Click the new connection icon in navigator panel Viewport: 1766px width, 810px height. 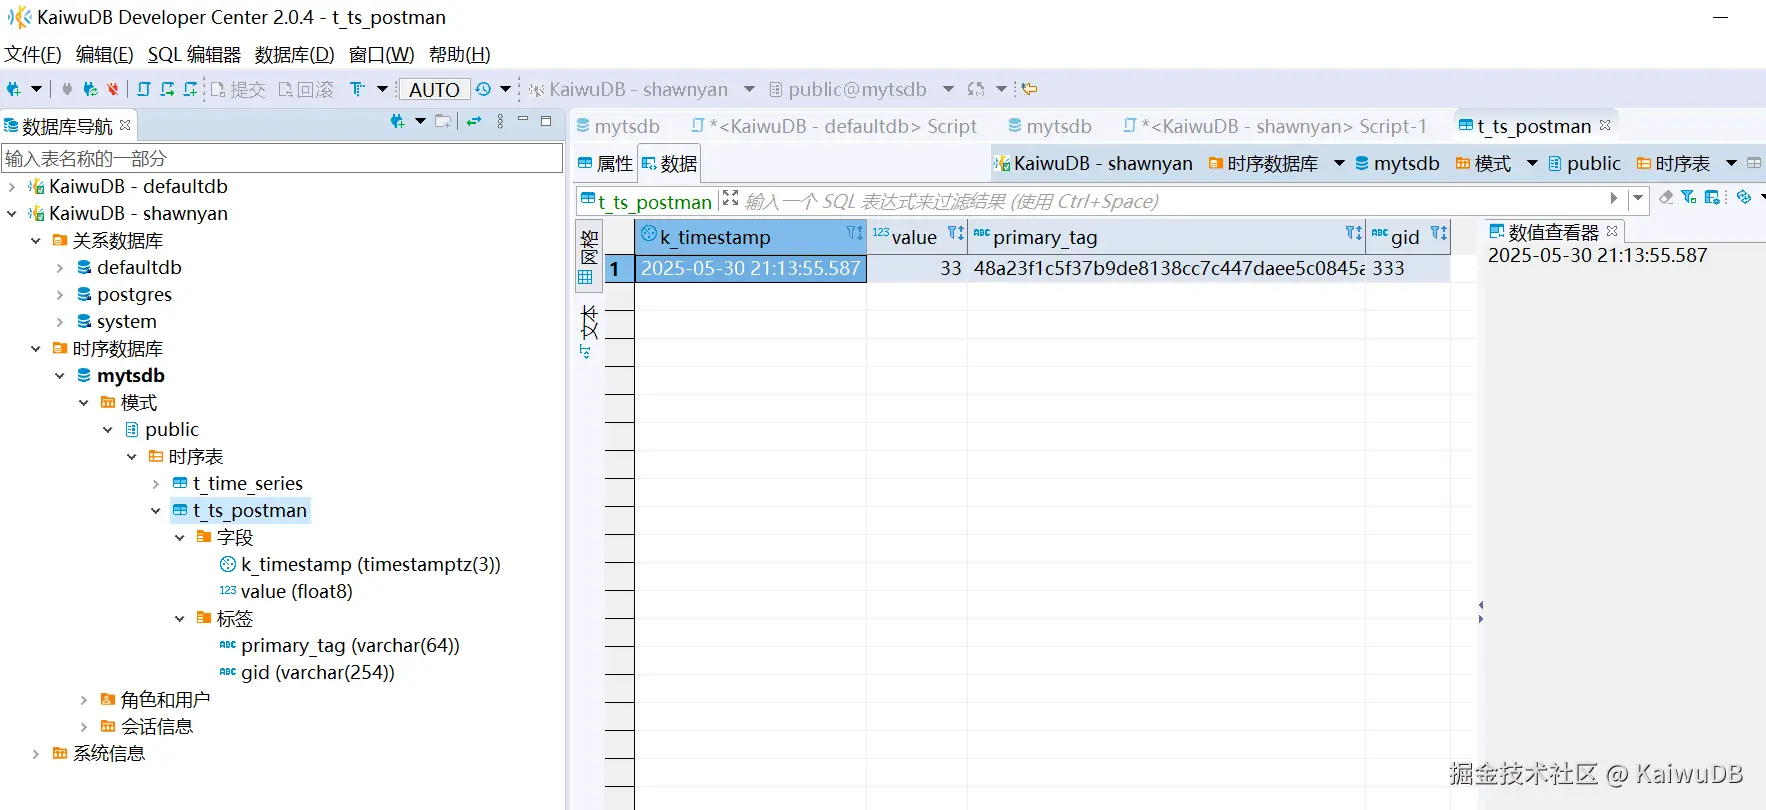coord(397,121)
